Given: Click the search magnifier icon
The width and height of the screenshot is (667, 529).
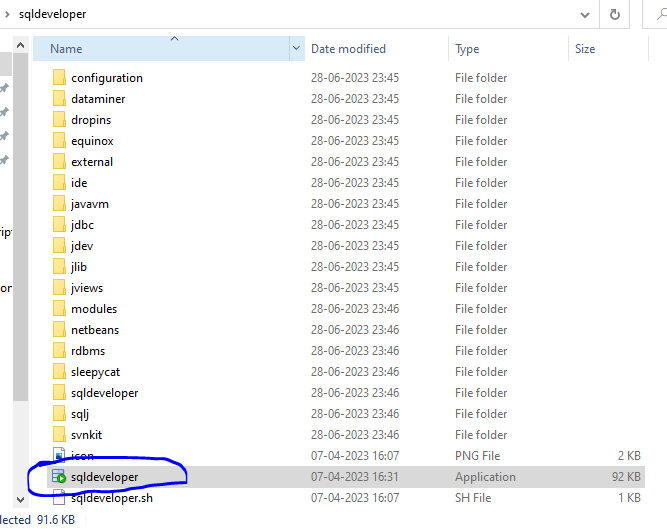Looking at the screenshot, I should 661,14.
